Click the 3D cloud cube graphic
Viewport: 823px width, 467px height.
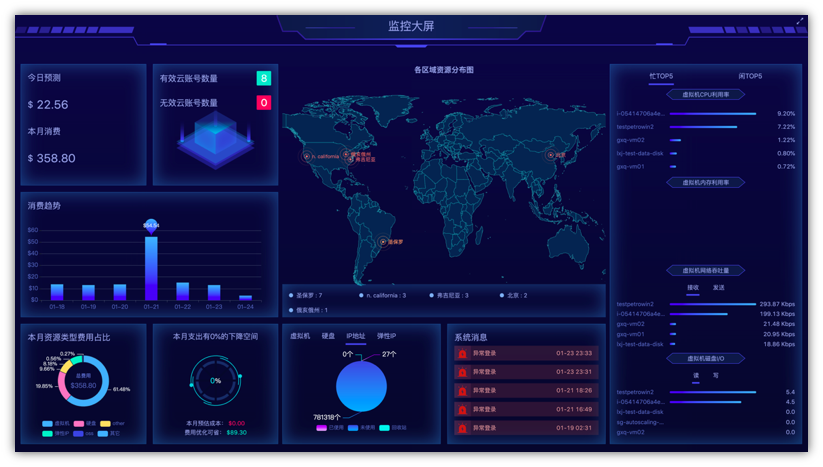(215, 138)
